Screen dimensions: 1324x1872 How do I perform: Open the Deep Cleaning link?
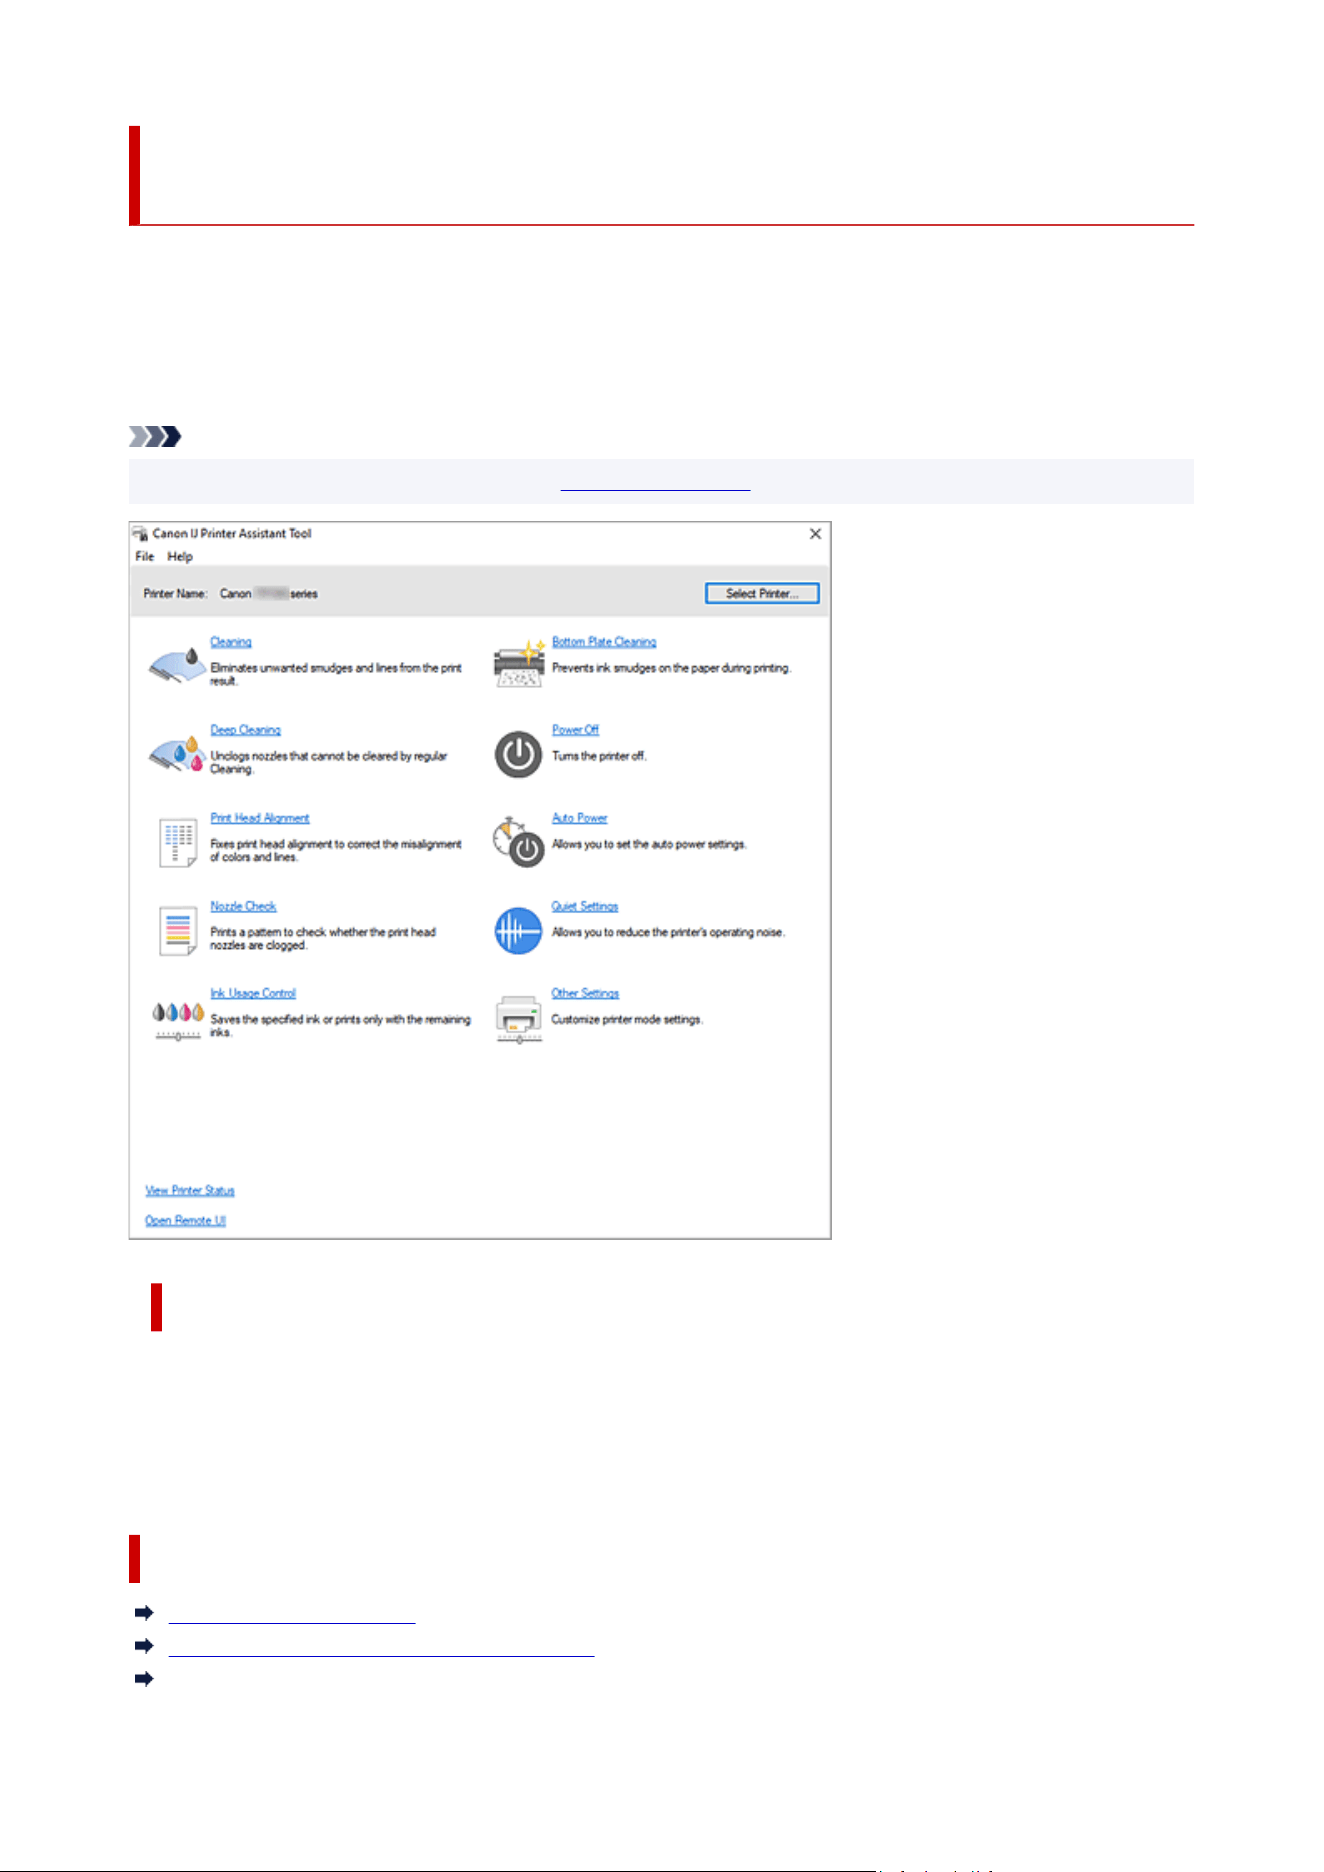245,730
